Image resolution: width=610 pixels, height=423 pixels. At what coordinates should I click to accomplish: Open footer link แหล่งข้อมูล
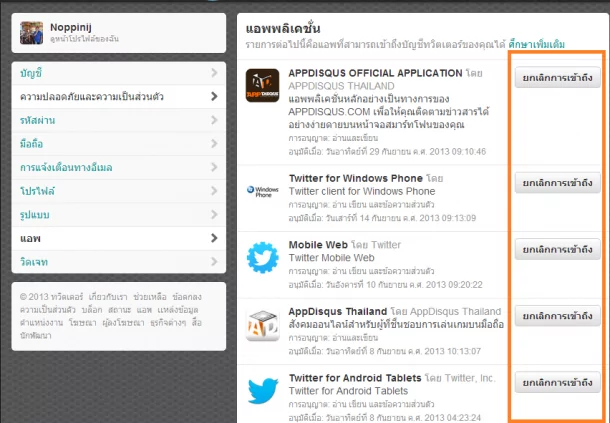pos(178,310)
